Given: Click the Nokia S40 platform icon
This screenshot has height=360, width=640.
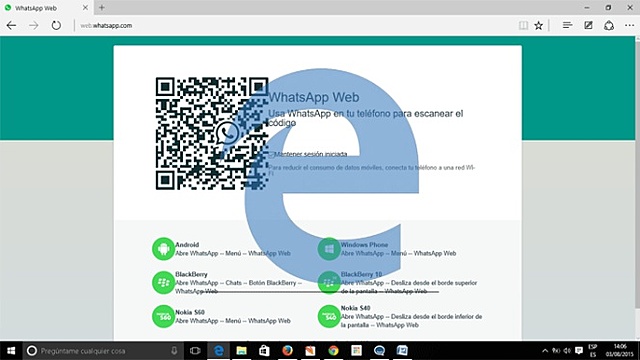Looking at the screenshot, I should [329, 316].
